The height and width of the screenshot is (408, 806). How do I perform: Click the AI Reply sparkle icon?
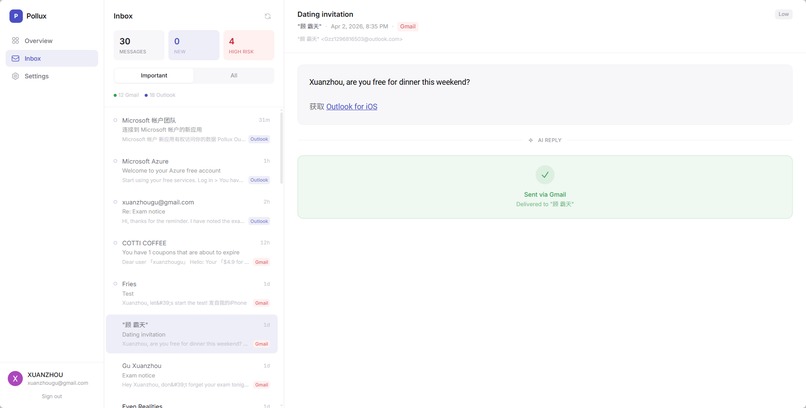[530, 140]
